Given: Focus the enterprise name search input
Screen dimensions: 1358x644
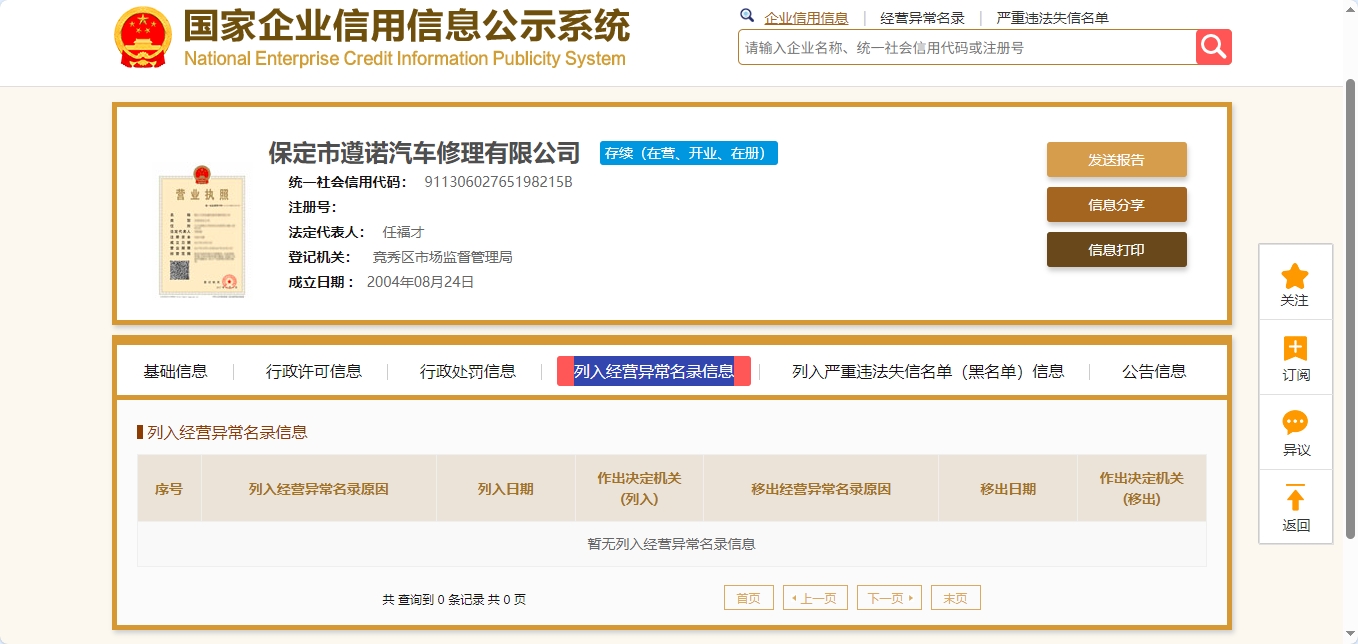Looking at the screenshot, I should point(966,47).
